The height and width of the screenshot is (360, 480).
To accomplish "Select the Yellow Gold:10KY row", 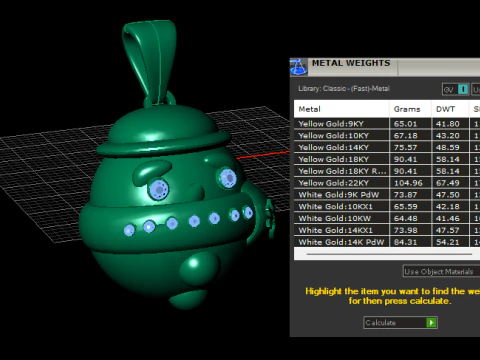I will pyautogui.click(x=387, y=136).
